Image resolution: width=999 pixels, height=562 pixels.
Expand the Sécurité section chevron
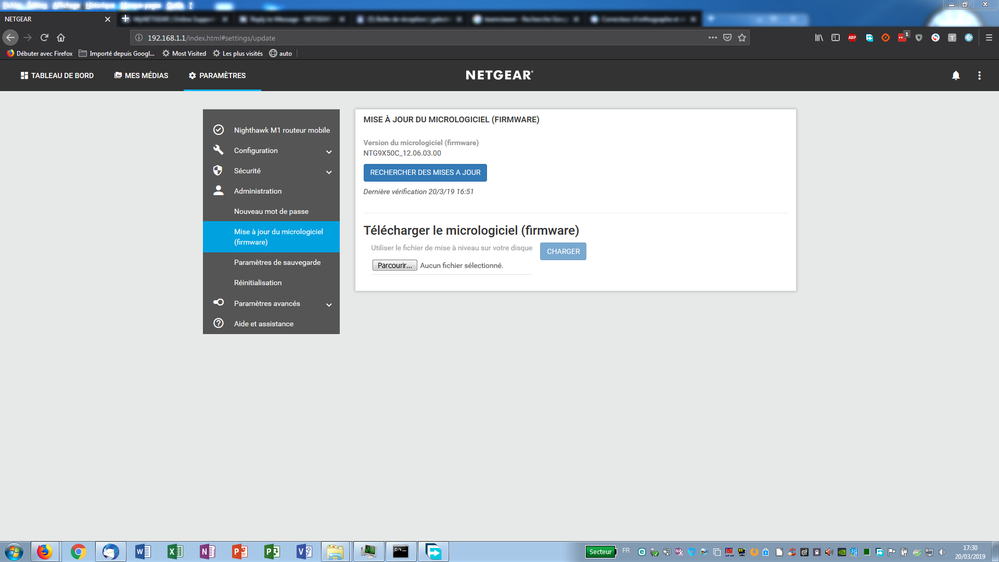tap(329, 172)
